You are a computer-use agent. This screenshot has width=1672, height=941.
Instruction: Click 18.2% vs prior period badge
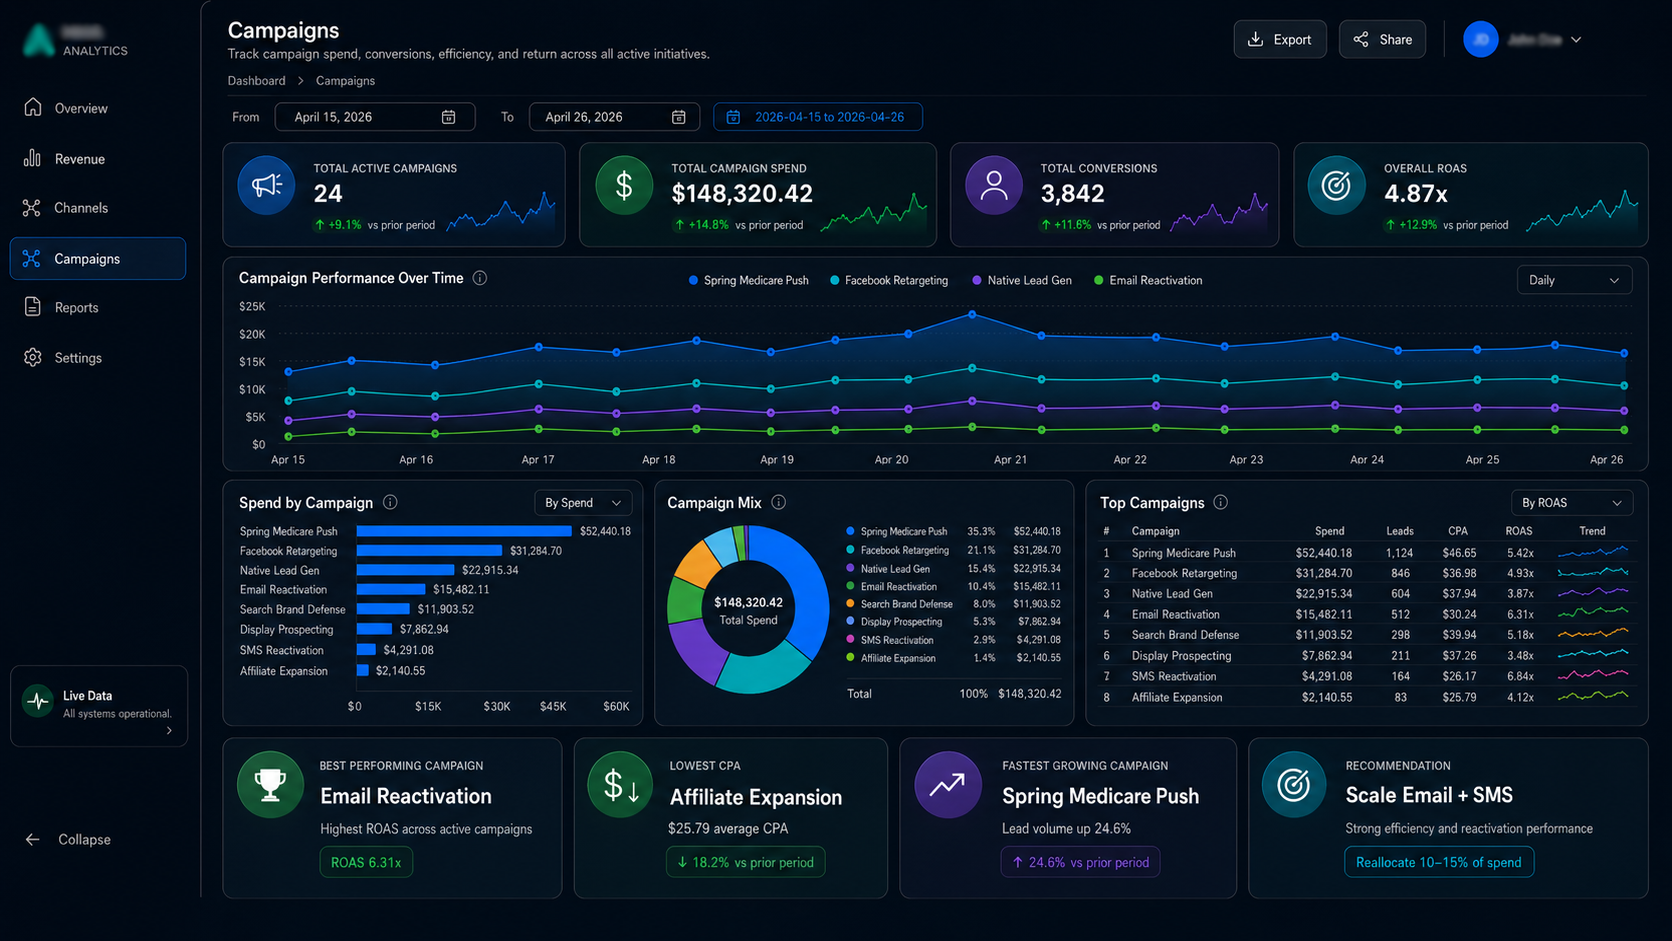click(746, 862)
